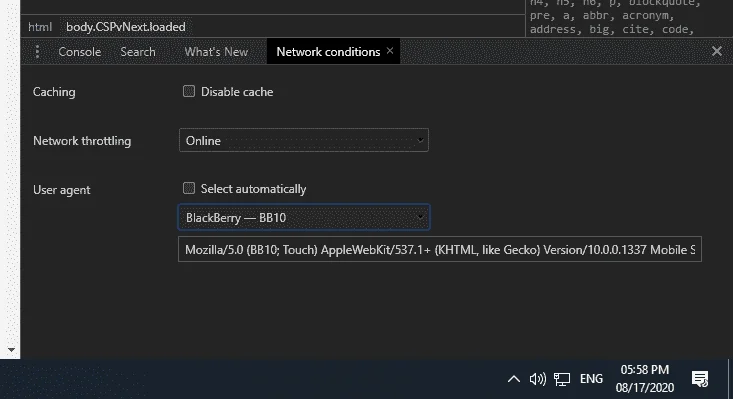Close the Network conditions tab
Viewport: 733px width, 399px height.
click(390, 51)
